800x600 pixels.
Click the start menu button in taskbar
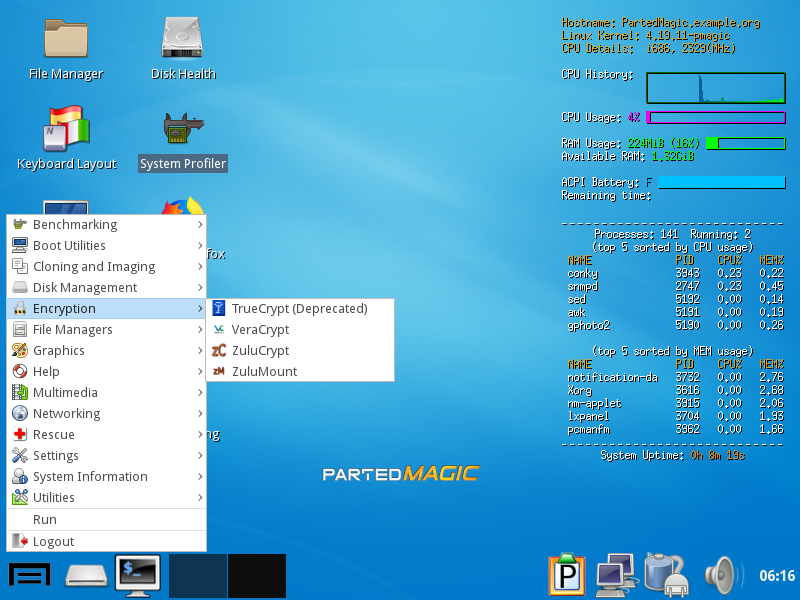point(30,576)
